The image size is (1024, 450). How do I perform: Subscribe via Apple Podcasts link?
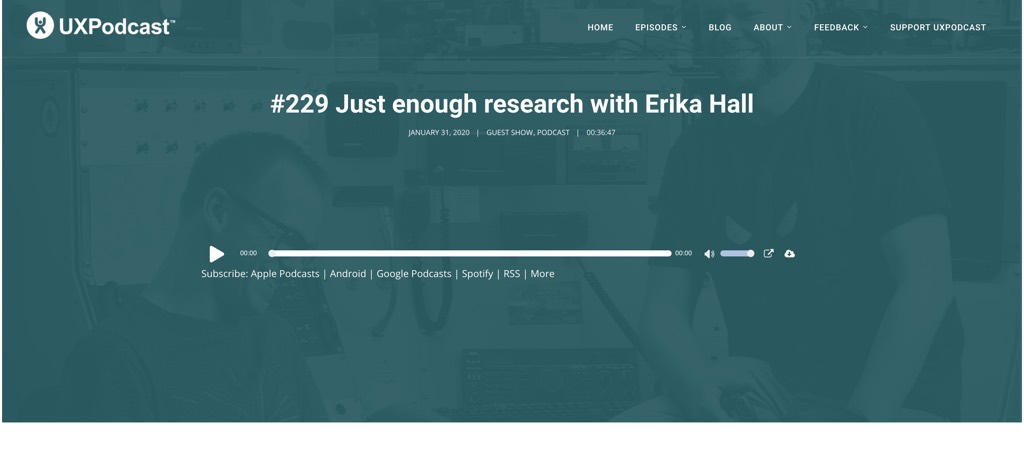pyautogui.click(x=285, y=274)
